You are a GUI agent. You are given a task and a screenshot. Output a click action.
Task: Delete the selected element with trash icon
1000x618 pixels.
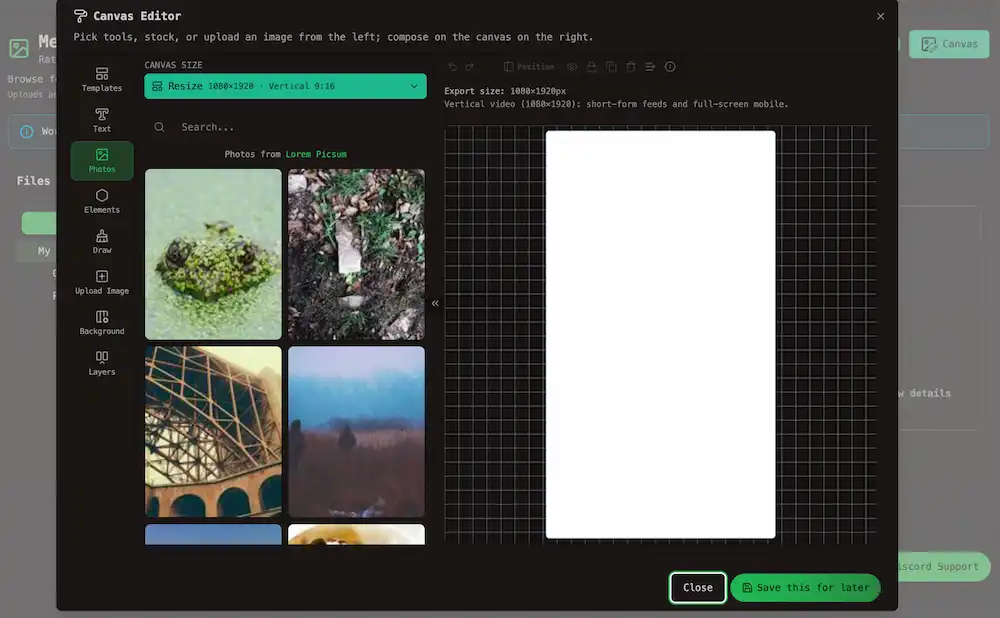(x=631, y=66)
